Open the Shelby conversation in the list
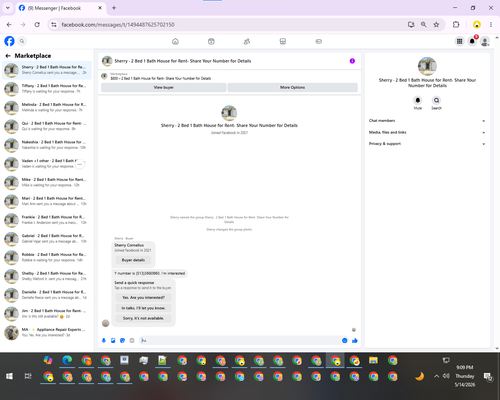The height and width of the screenshot is (400, 500). coord(47,276)
